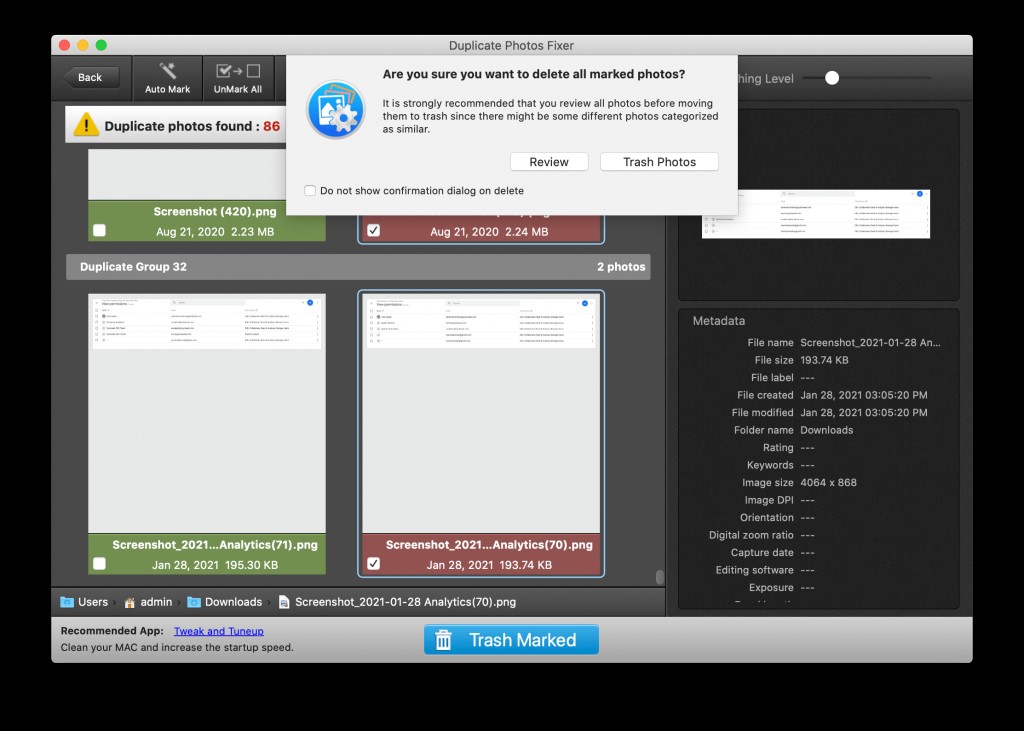Open the Tweak and Tuneup link

pyautogui.click(x=218, y=630)
